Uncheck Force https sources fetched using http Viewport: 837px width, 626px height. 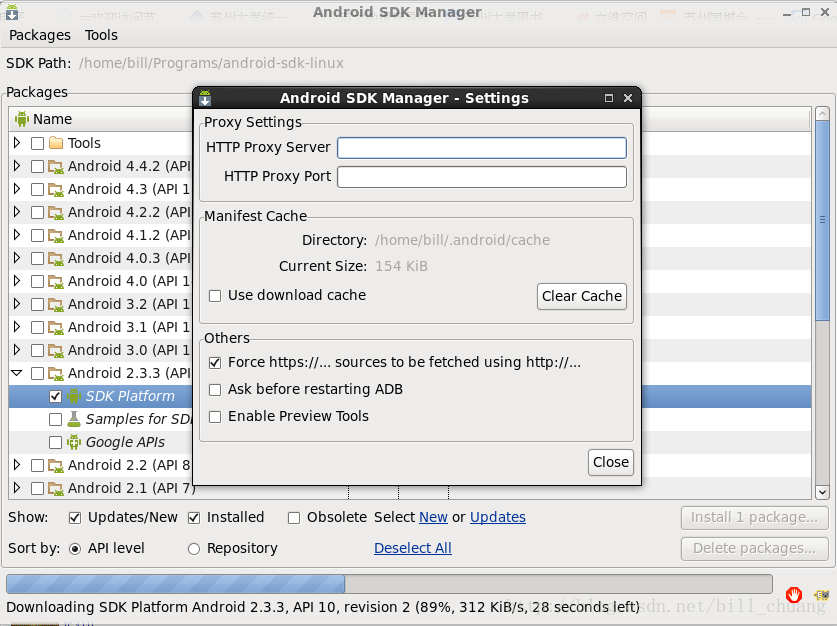click(215, 363)
